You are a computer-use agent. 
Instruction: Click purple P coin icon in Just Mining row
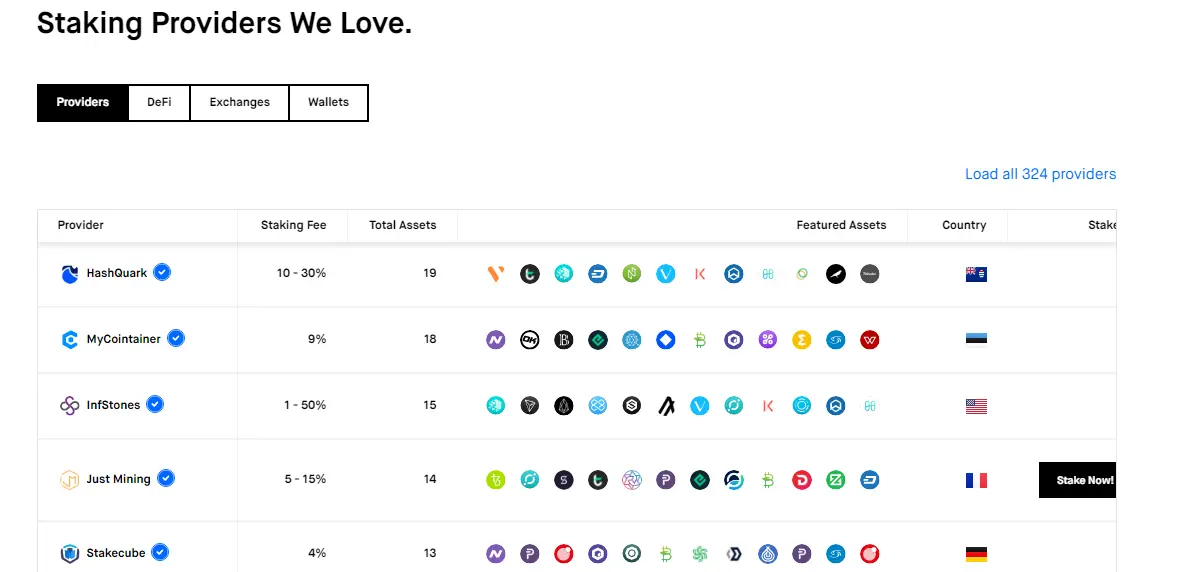click(666, 479)
